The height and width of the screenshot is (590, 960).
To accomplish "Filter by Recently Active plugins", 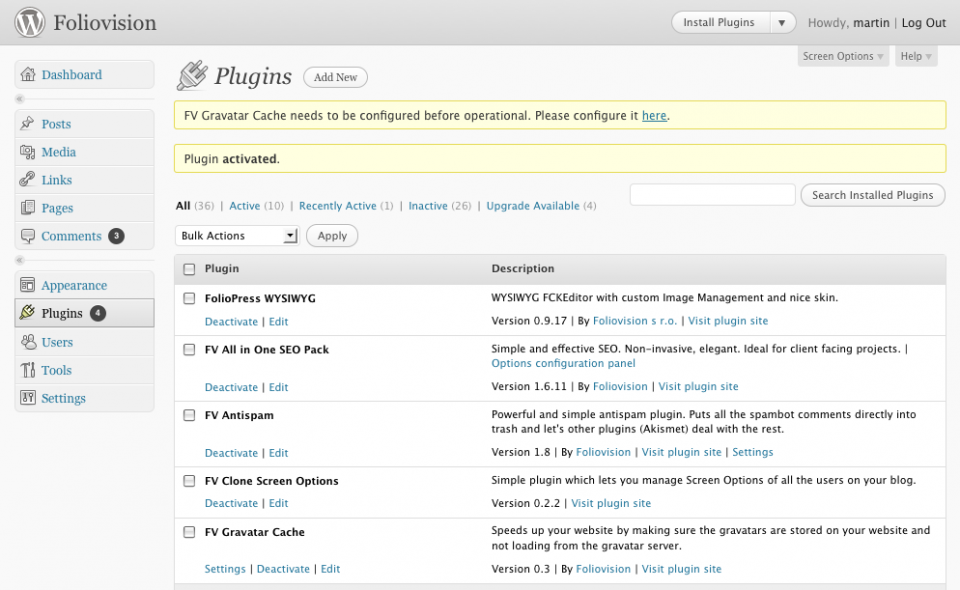I will click(x=337, y=206).
